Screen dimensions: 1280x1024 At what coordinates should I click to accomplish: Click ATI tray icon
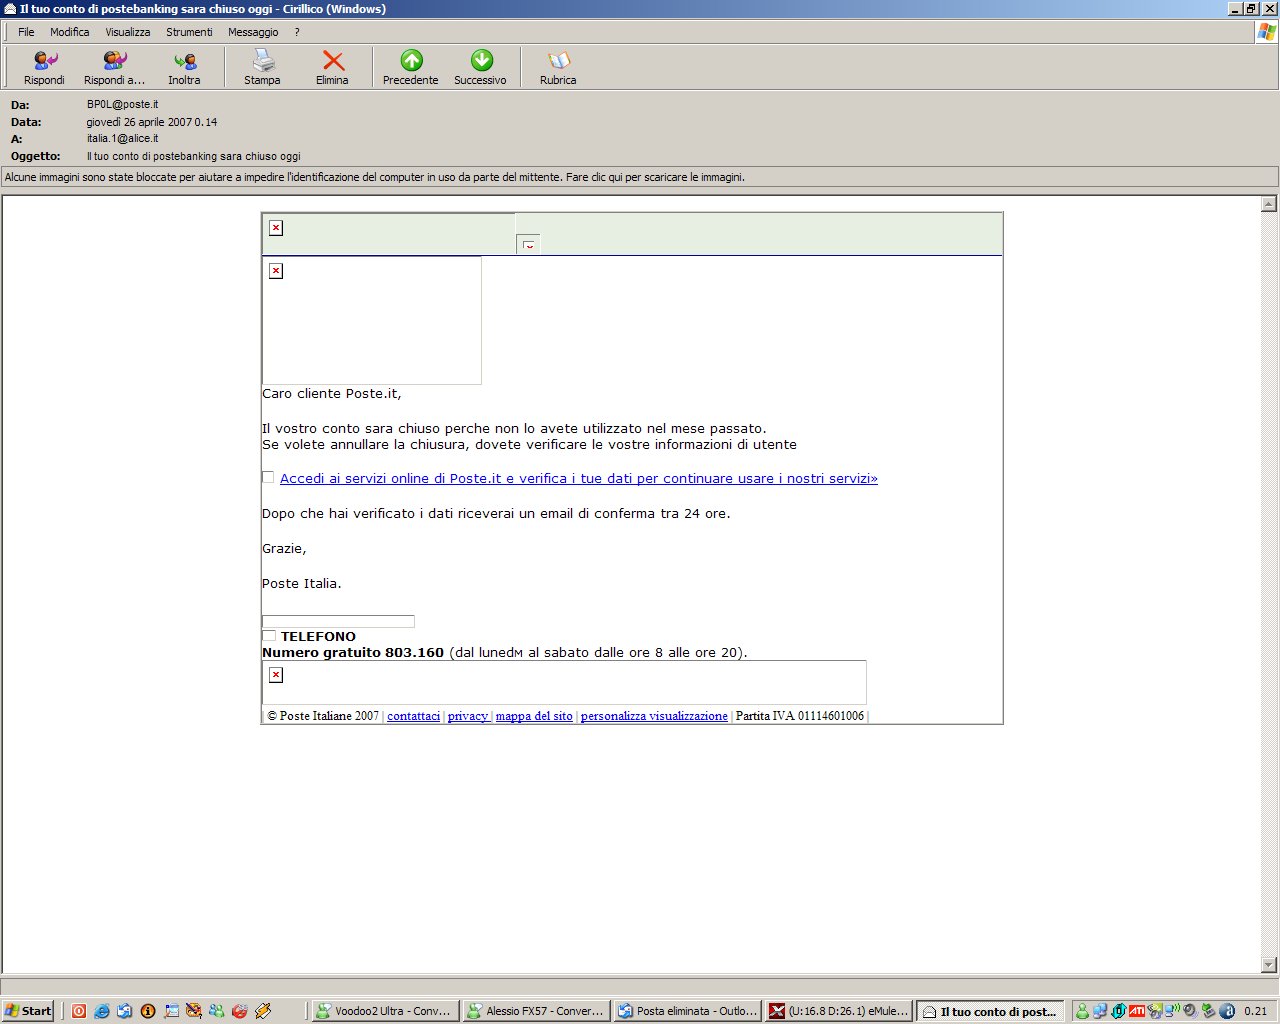pyautogui.click(x=1136, y=1011)
